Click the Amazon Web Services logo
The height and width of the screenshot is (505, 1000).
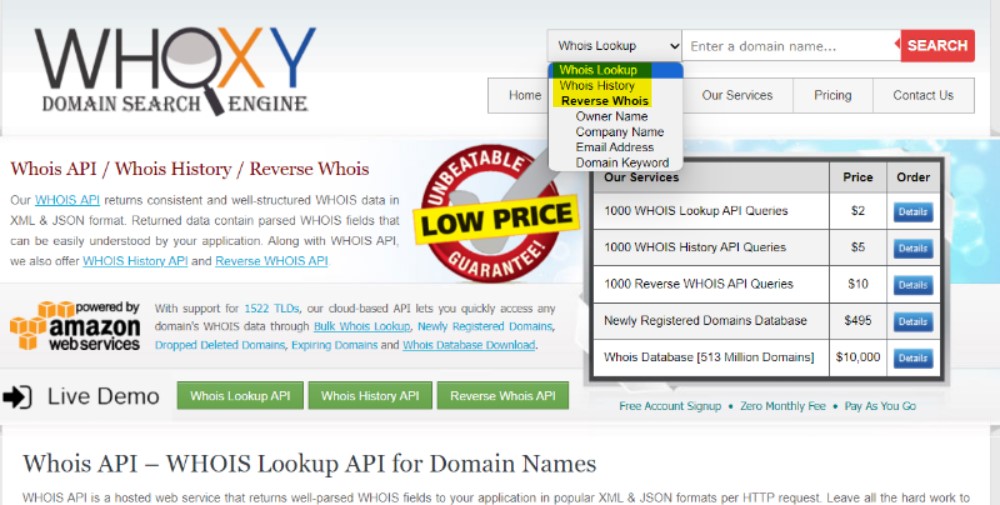click(75, 326)
